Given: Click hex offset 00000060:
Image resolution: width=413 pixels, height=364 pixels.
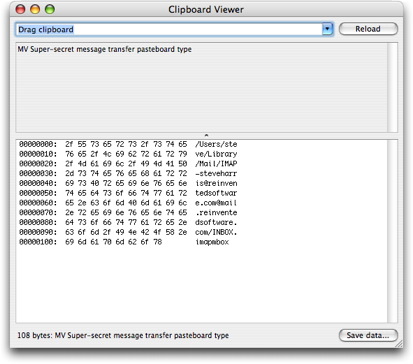Looking at the screenshot, I should tap(38, 203).
